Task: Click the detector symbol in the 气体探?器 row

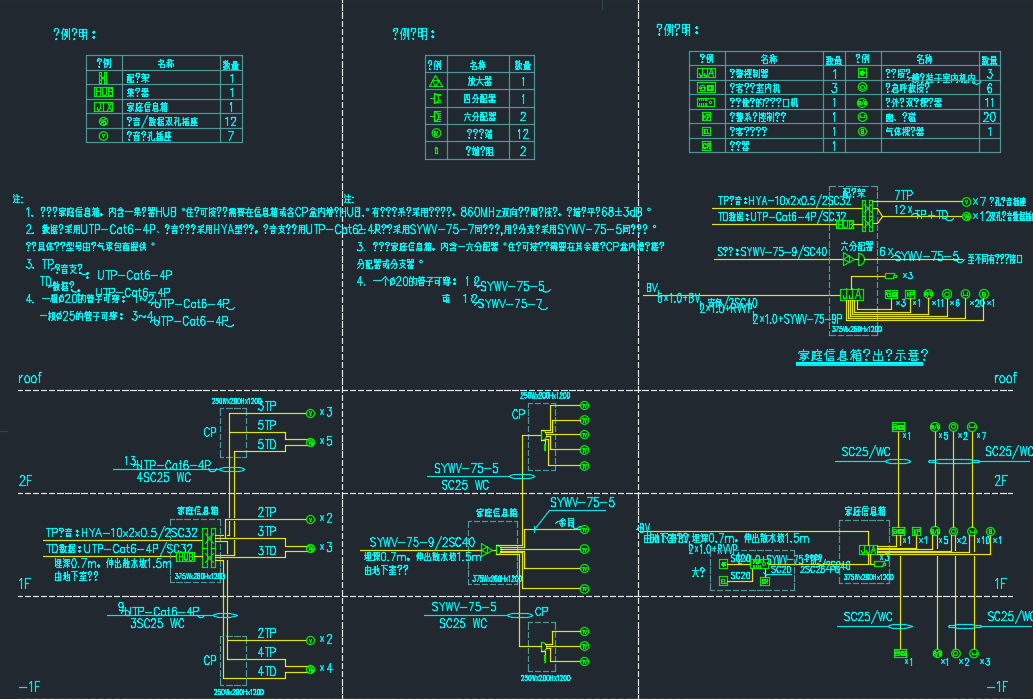Action: coord(862,131)
